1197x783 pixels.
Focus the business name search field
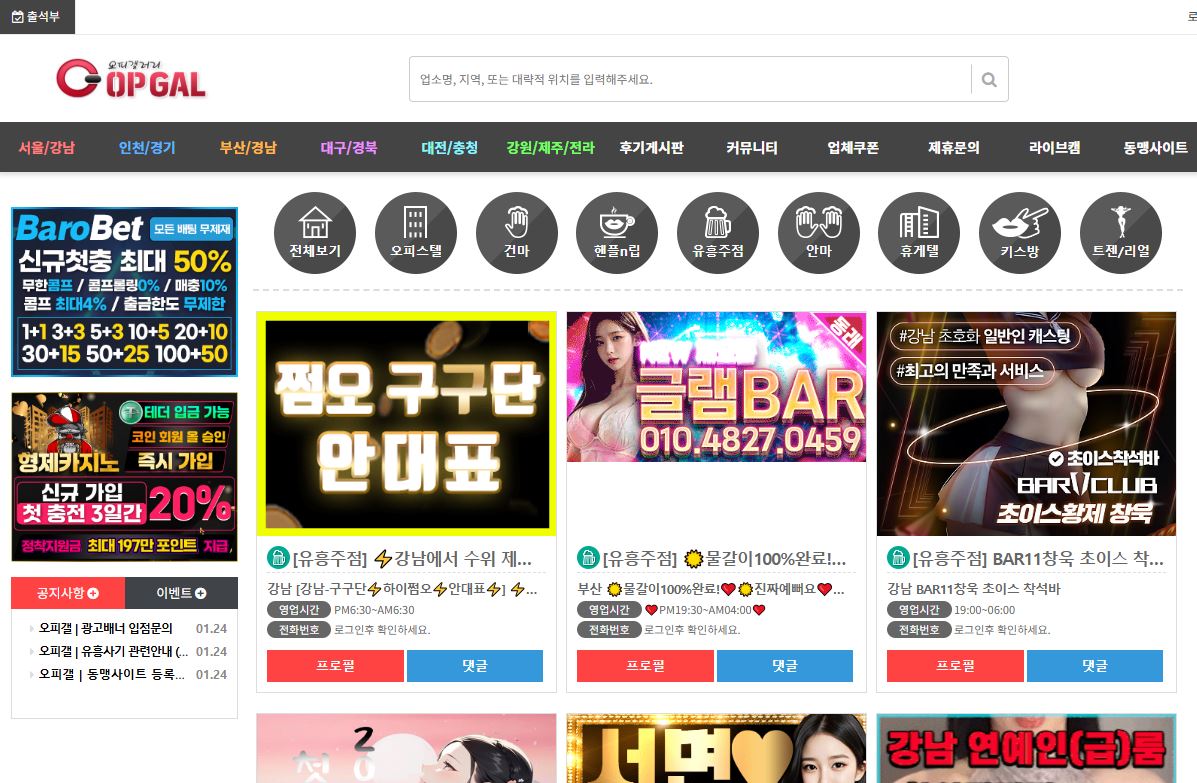tap(690, 79)
